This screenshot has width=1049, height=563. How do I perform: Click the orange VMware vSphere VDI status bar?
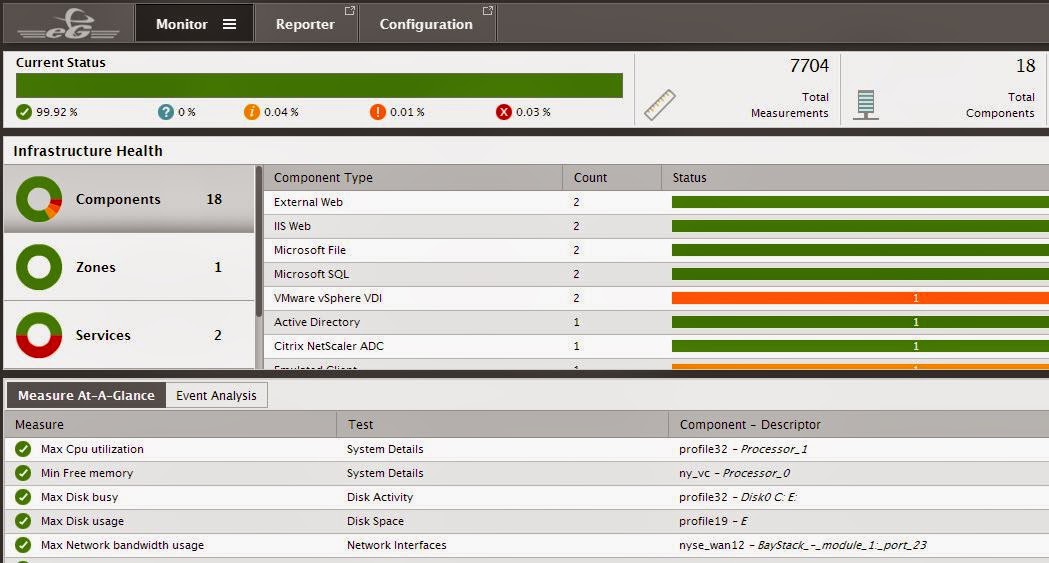pyautogui.click(x=860, y=298)
